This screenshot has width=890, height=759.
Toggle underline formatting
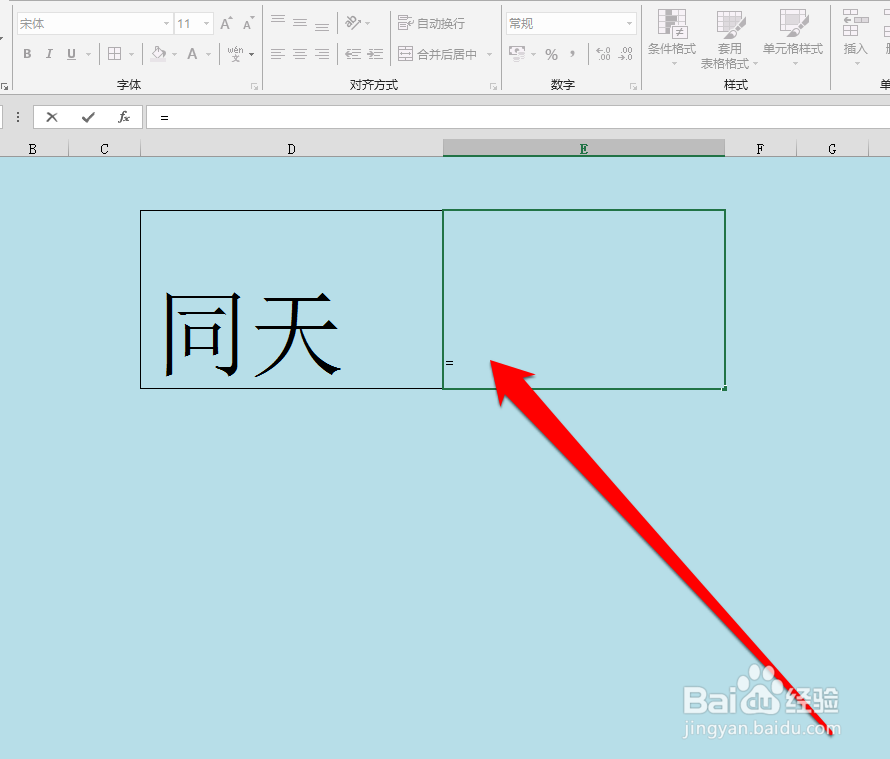tap(70, 53)
